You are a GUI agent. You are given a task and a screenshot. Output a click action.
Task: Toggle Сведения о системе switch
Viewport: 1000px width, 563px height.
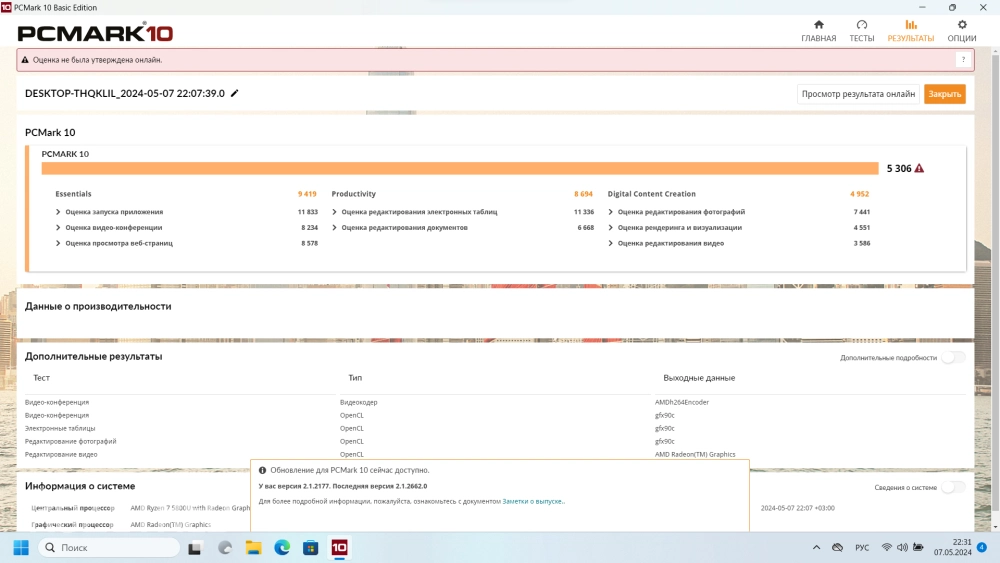coord(953,487)
